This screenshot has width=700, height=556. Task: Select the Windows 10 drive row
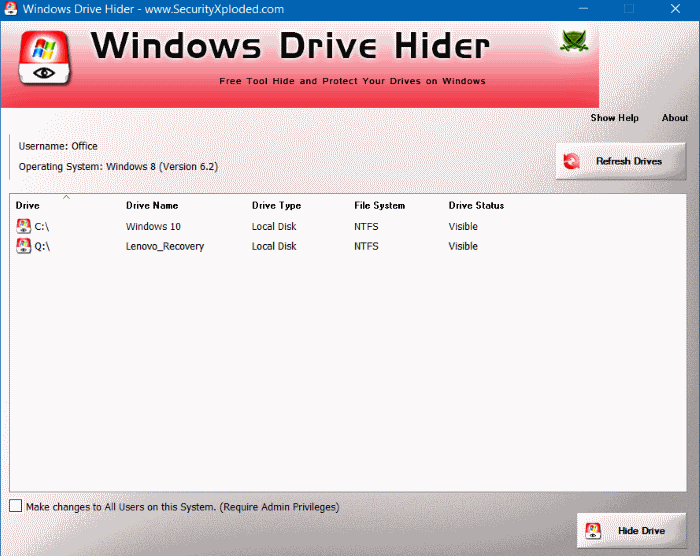pos(153,227)
